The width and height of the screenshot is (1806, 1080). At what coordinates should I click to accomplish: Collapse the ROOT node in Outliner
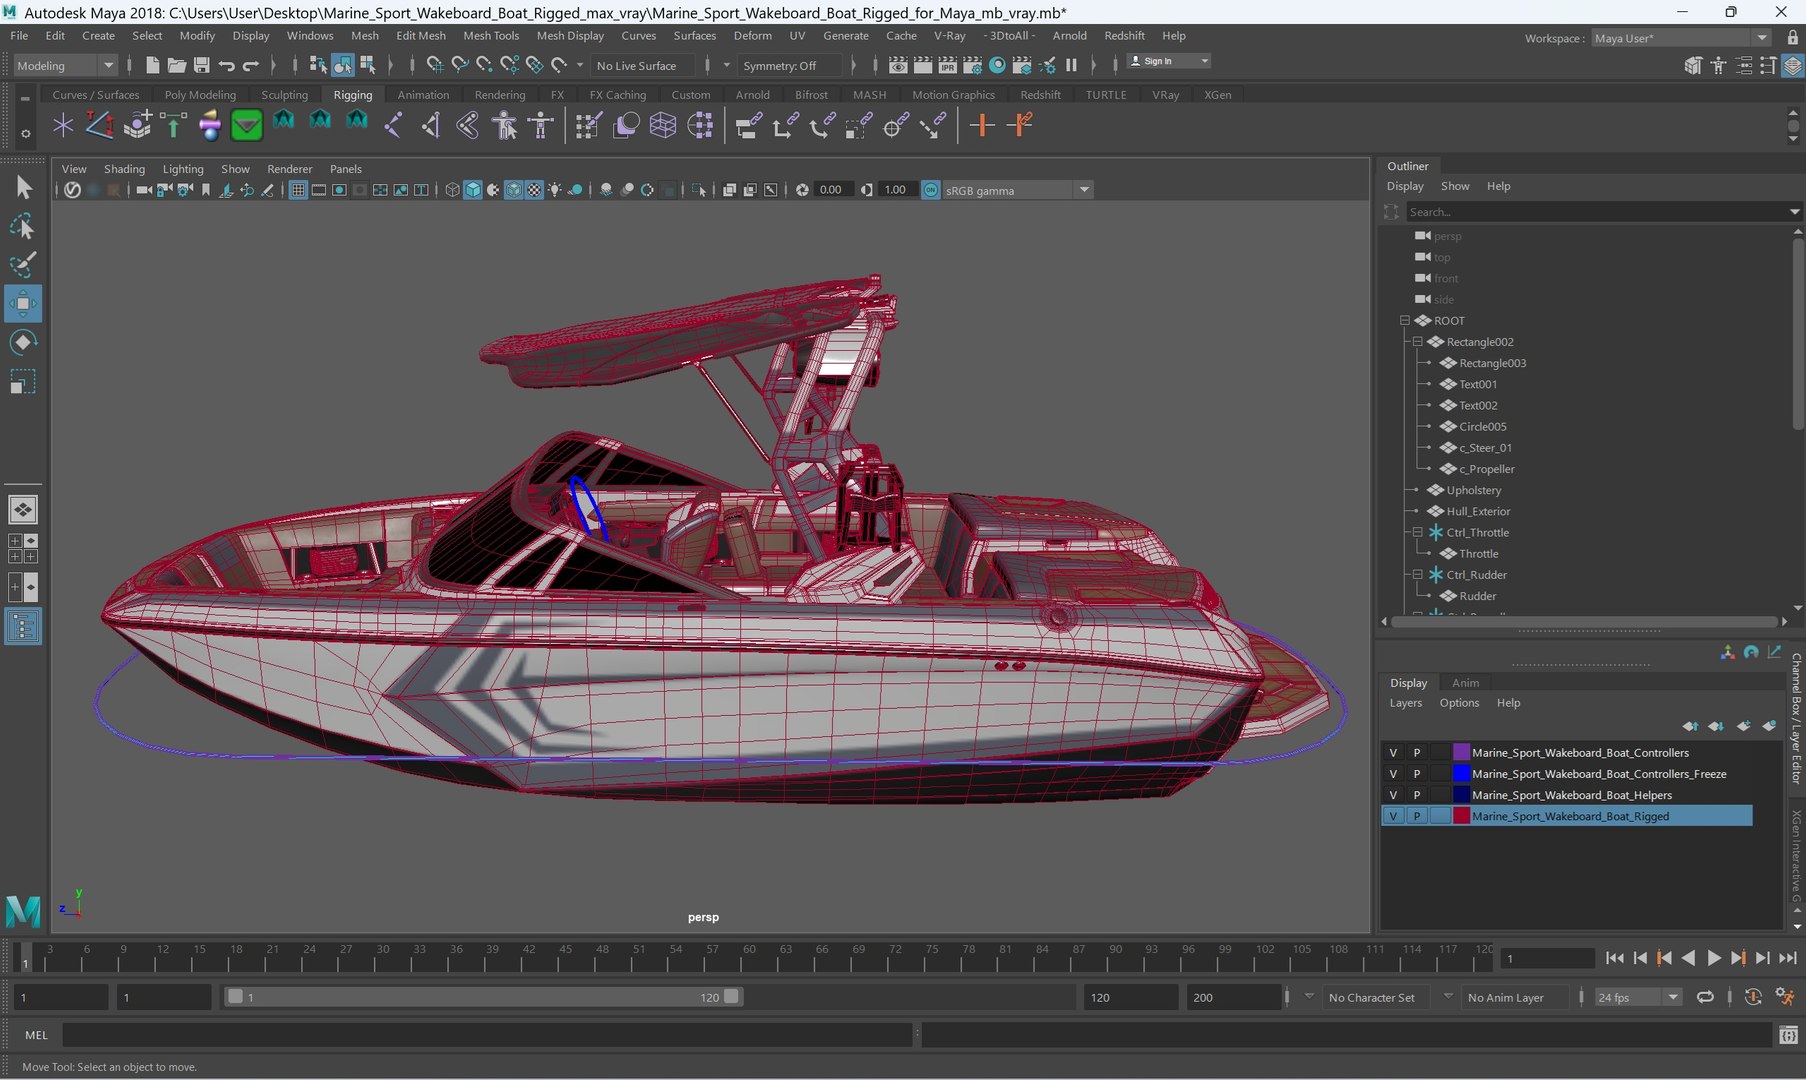coord(1405,321)
